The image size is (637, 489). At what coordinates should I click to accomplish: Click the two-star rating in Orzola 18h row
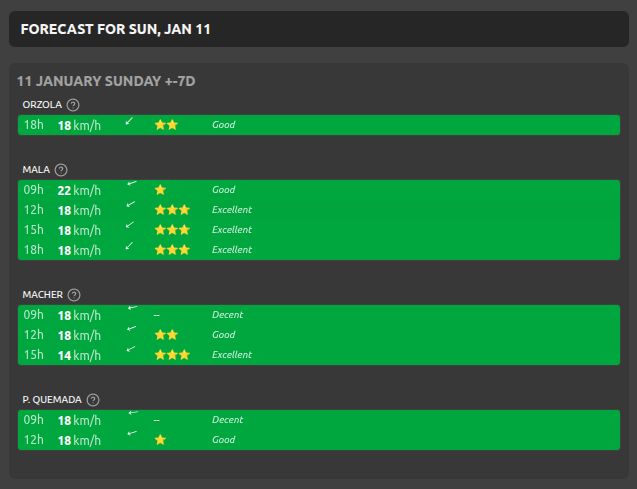pyautogui.click(x=165, y=125)
